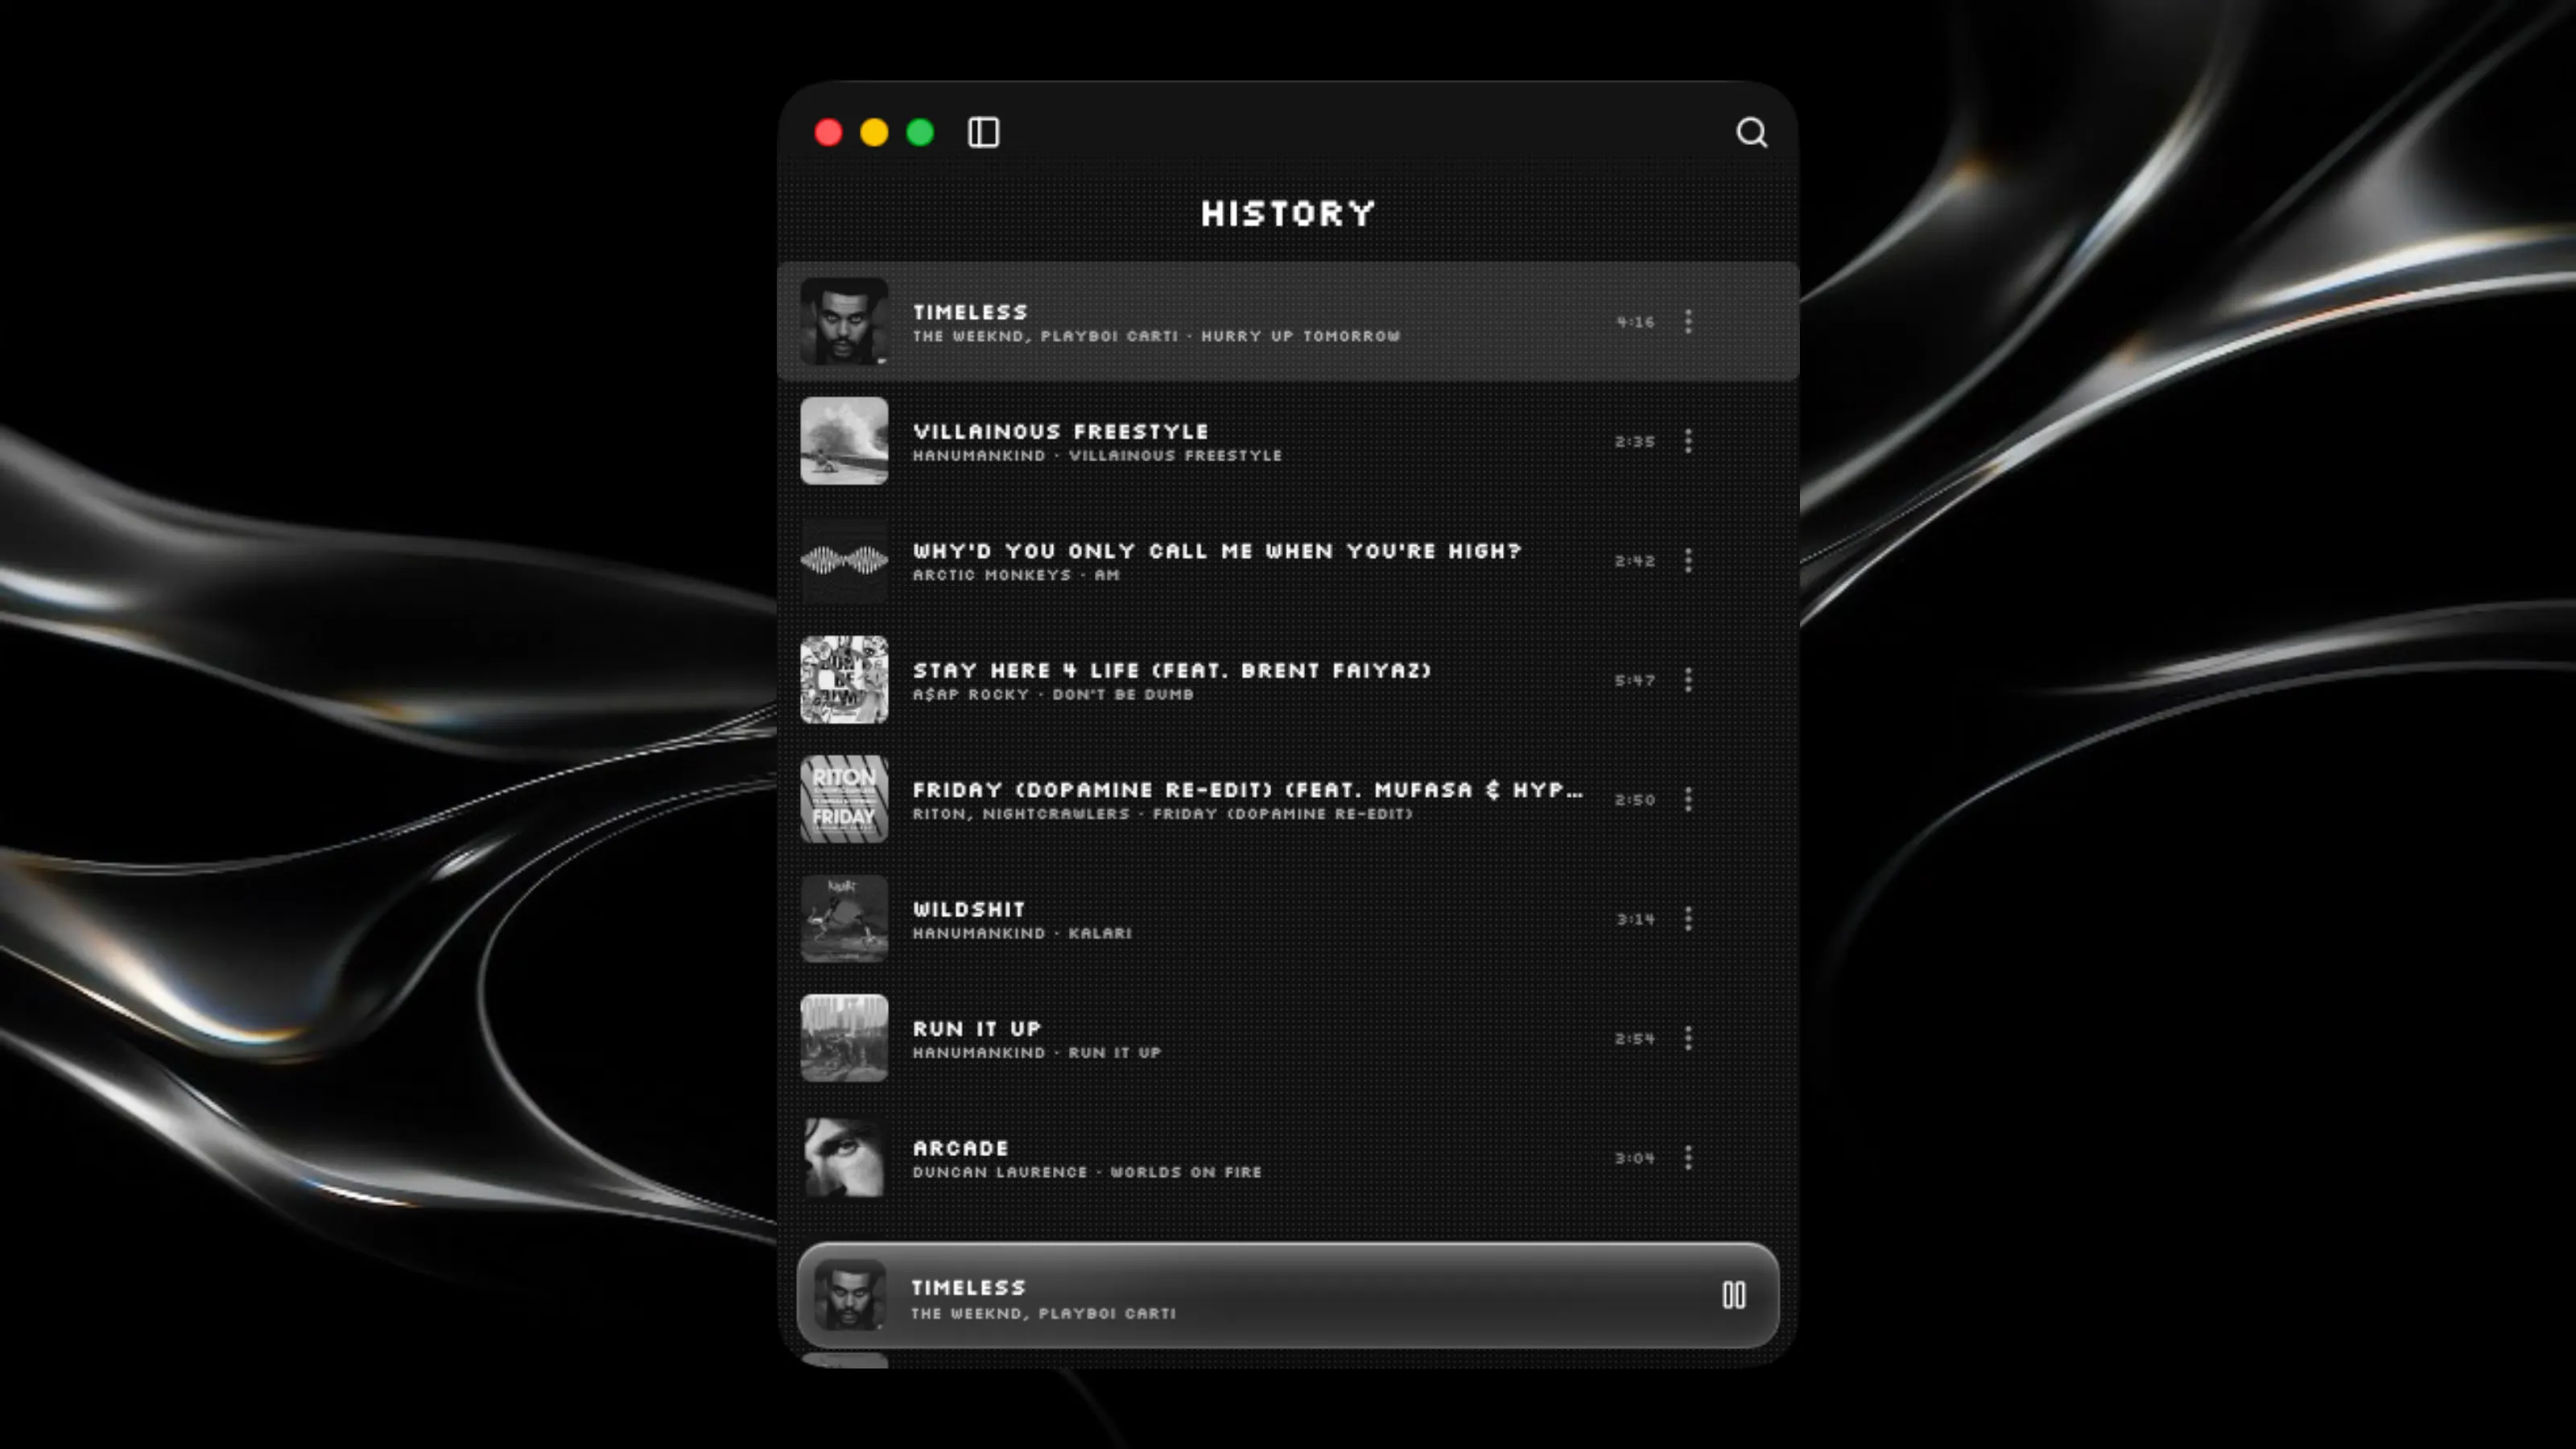Click the 2:50 duration of Friday
This screenshot has height=1449, width=2576.
1635,800
